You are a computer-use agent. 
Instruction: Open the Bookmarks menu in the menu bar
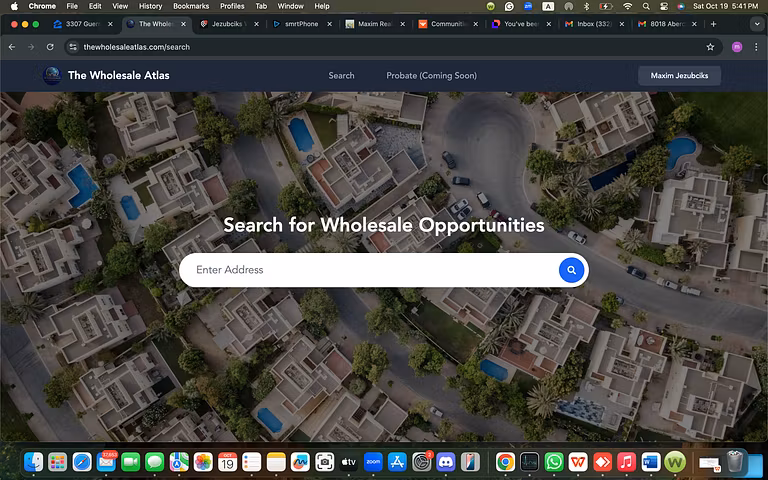(x=191, y=6)
